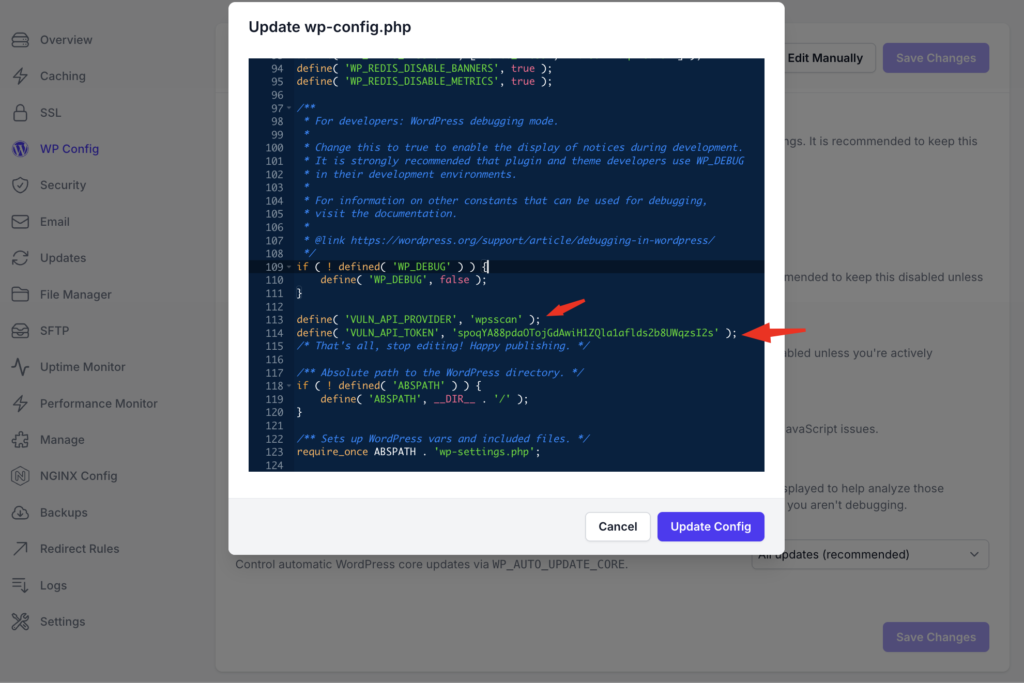This screenshot has width=1024, height=683.
Task: Click the Backups download icon
Action: point(20,513)
